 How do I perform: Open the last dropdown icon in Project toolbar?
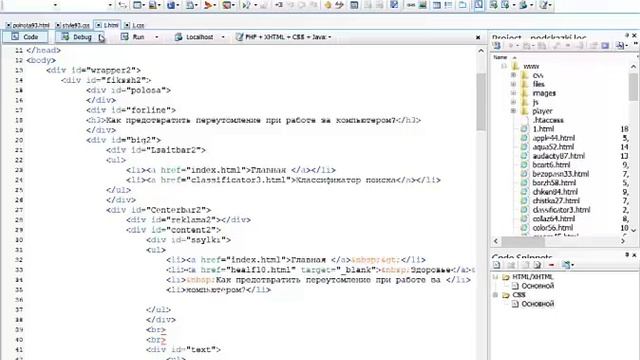coord(621,46)
